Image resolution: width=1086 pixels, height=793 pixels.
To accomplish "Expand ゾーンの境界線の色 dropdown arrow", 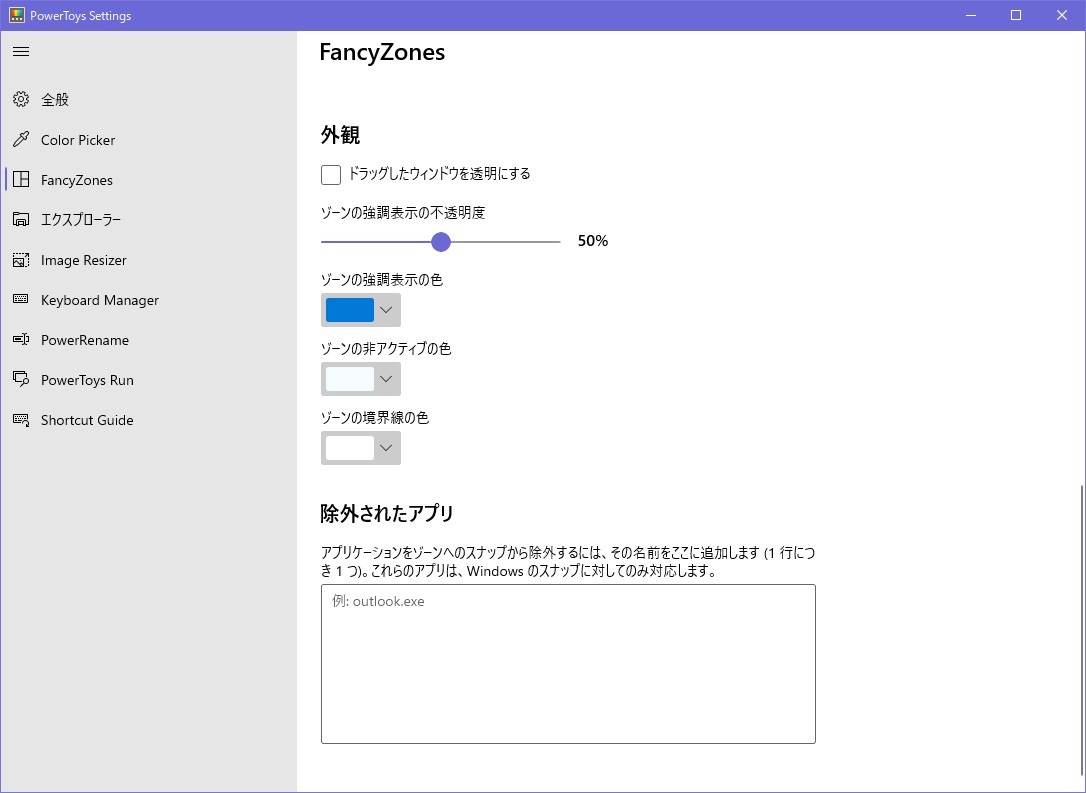I will [x=386, y=448].
